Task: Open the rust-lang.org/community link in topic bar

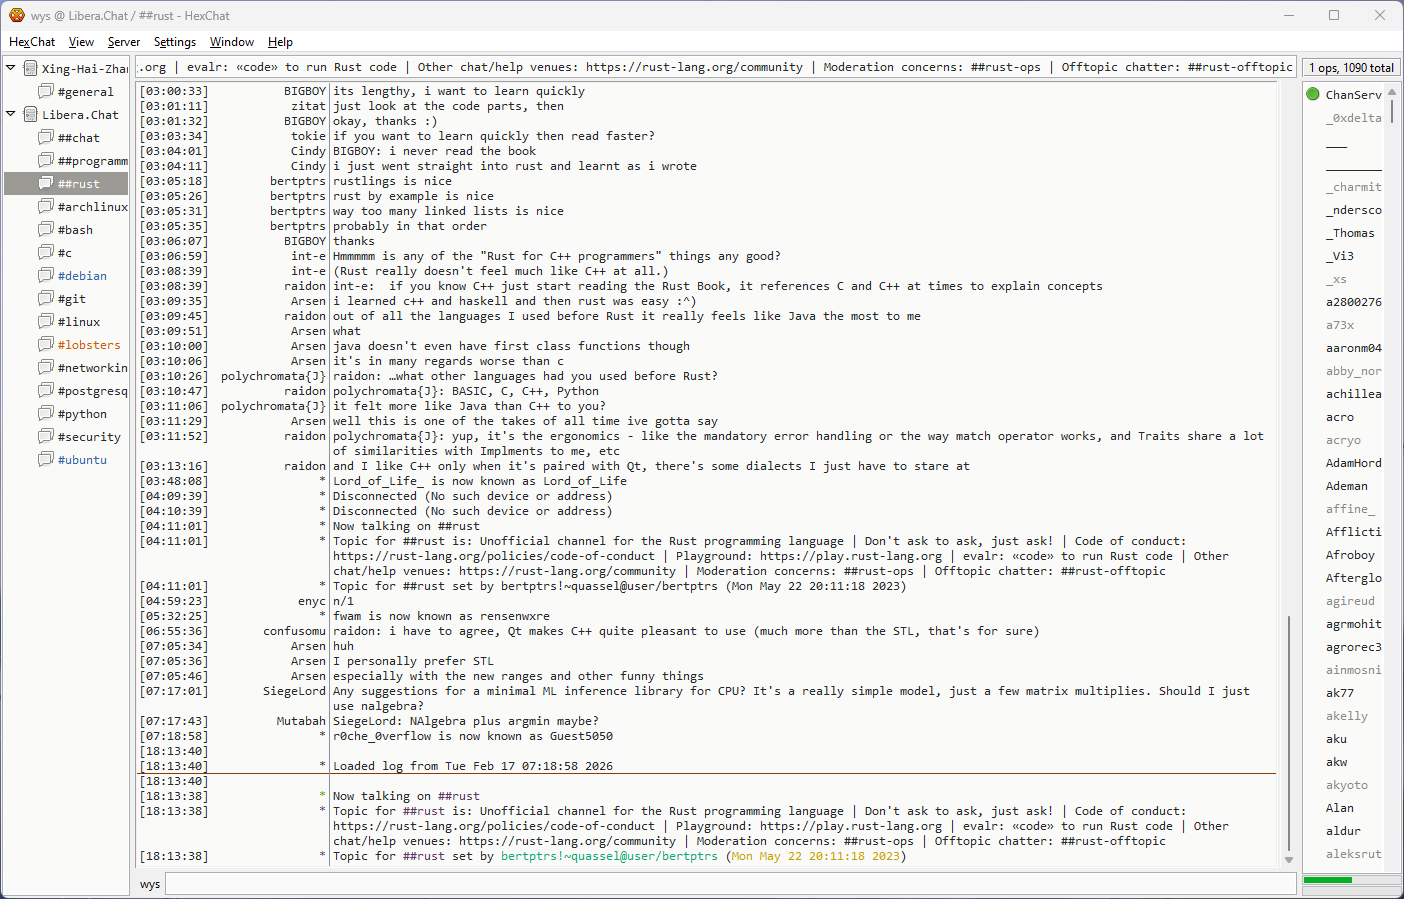Action: (x=693, y=67)
